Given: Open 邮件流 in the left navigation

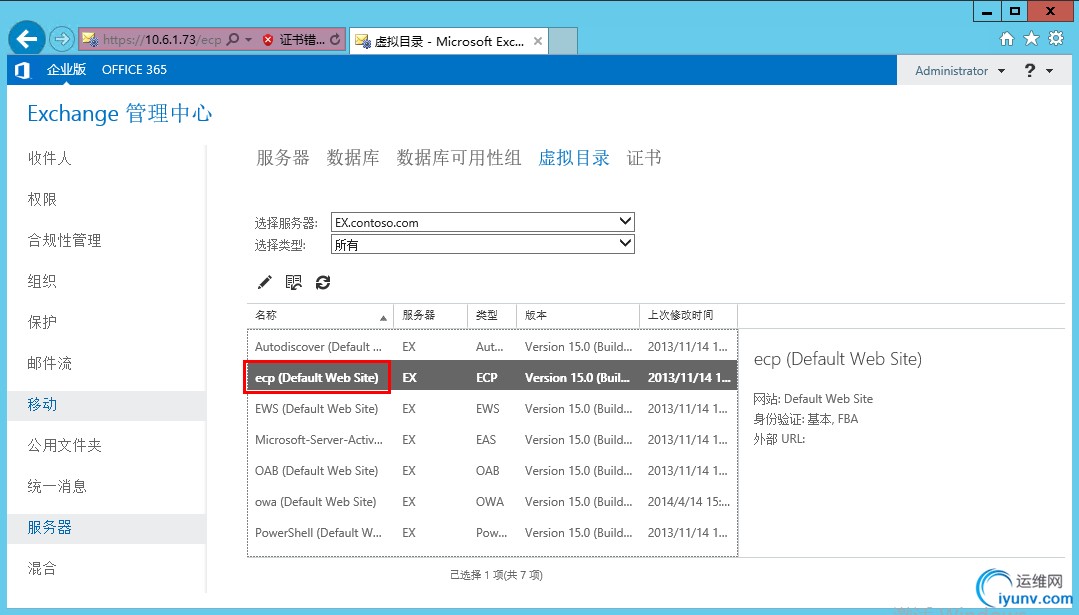Looking at the screenshot, I should pyautogui.click(x=50, y=363).
